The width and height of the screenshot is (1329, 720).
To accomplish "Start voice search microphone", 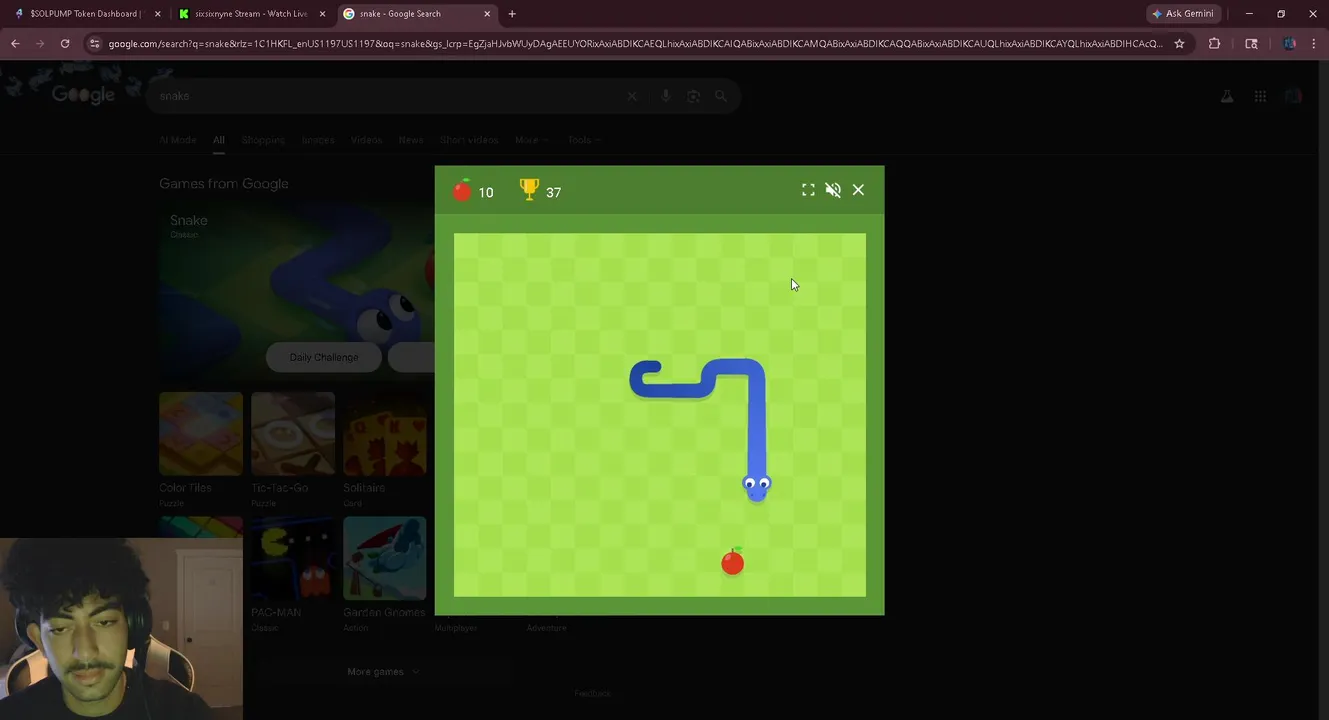I will [x=665, y=96].
